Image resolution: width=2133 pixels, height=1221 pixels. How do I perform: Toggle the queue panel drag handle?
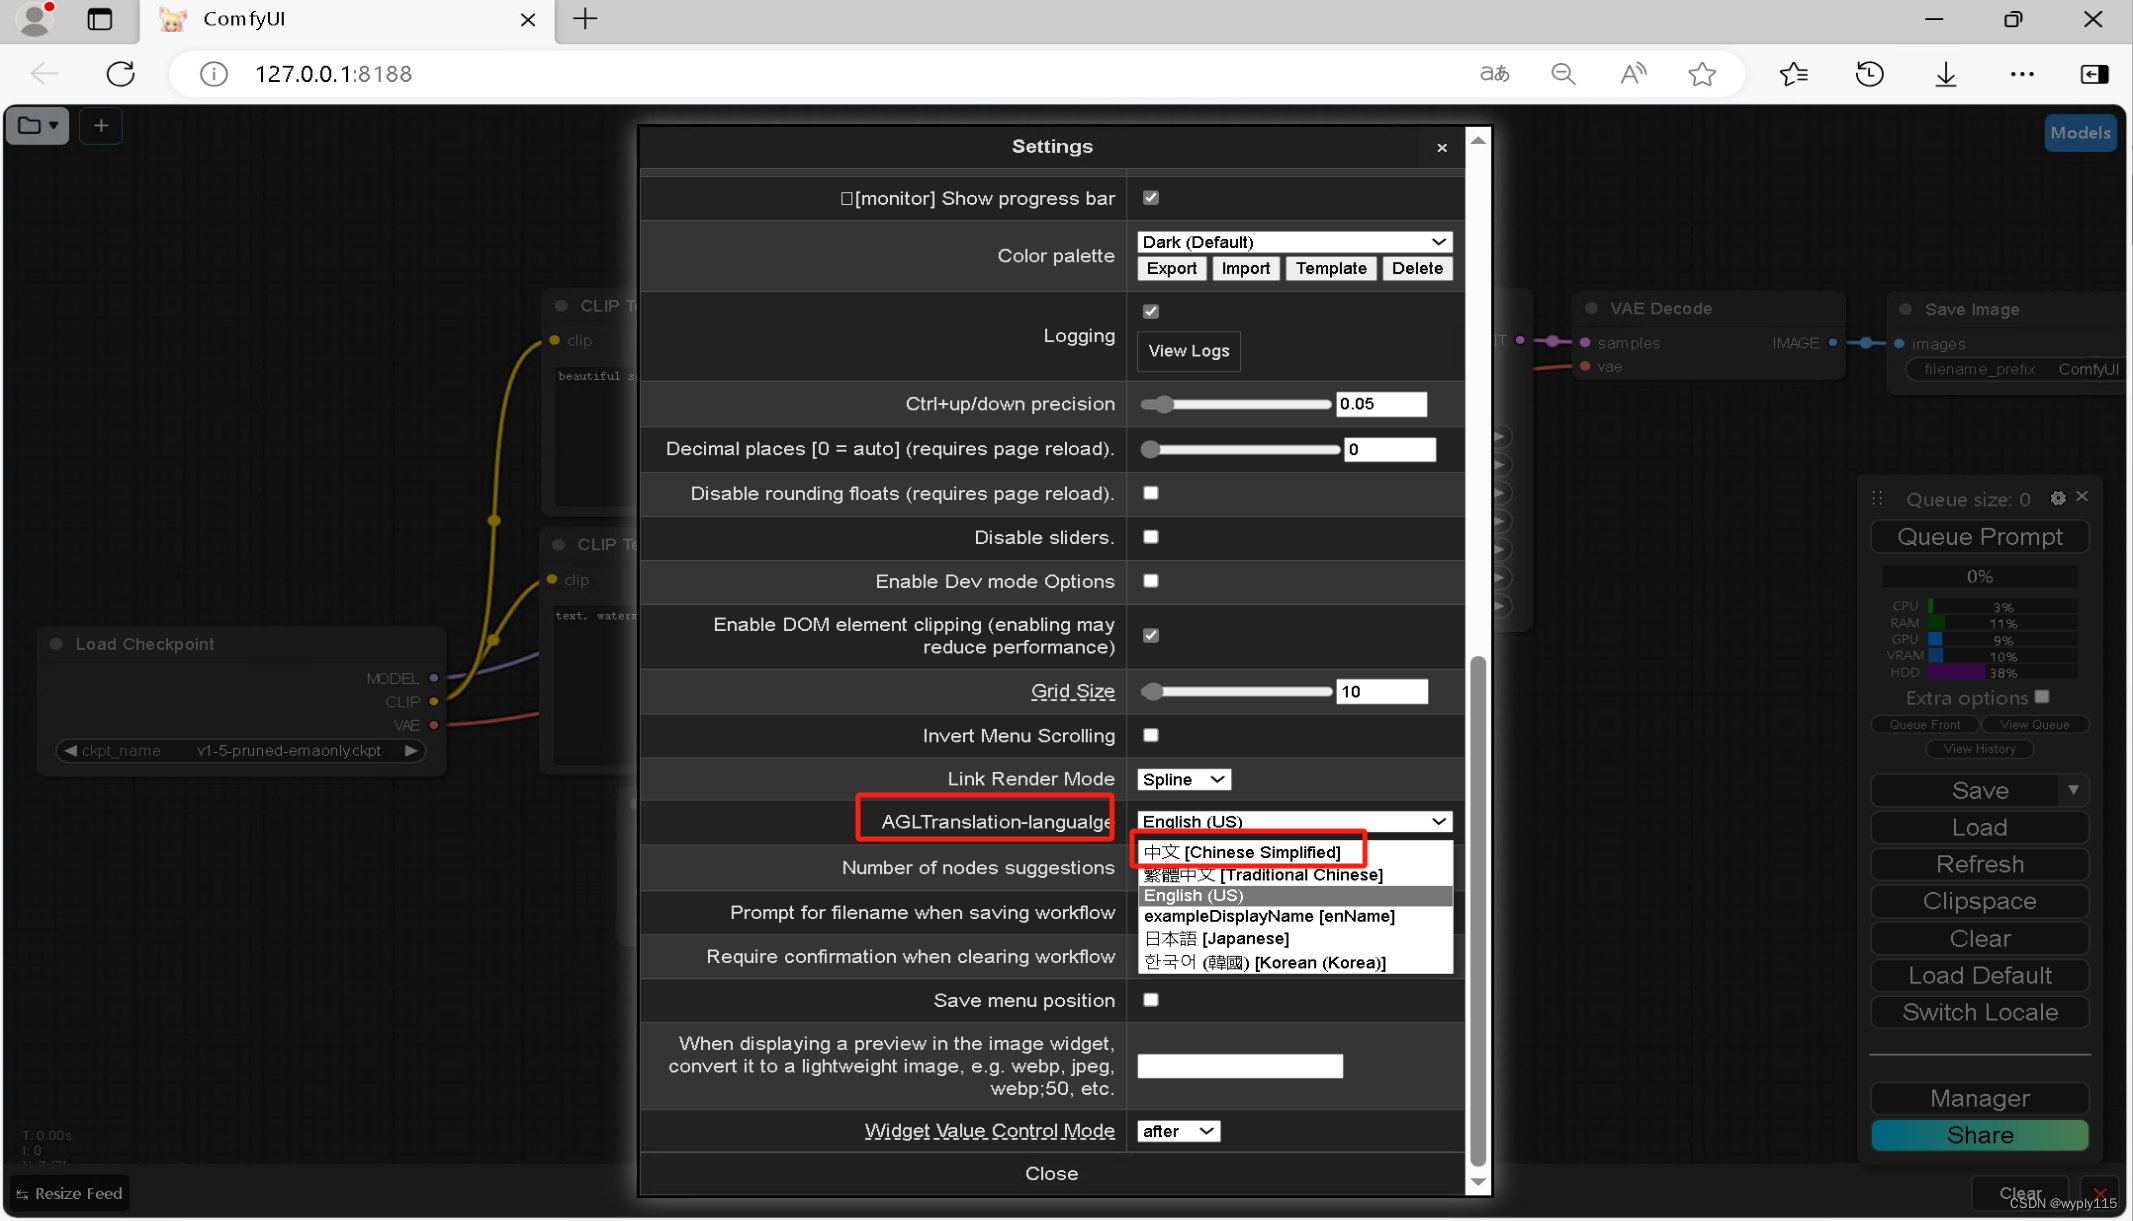click(x=1877, y=498)
